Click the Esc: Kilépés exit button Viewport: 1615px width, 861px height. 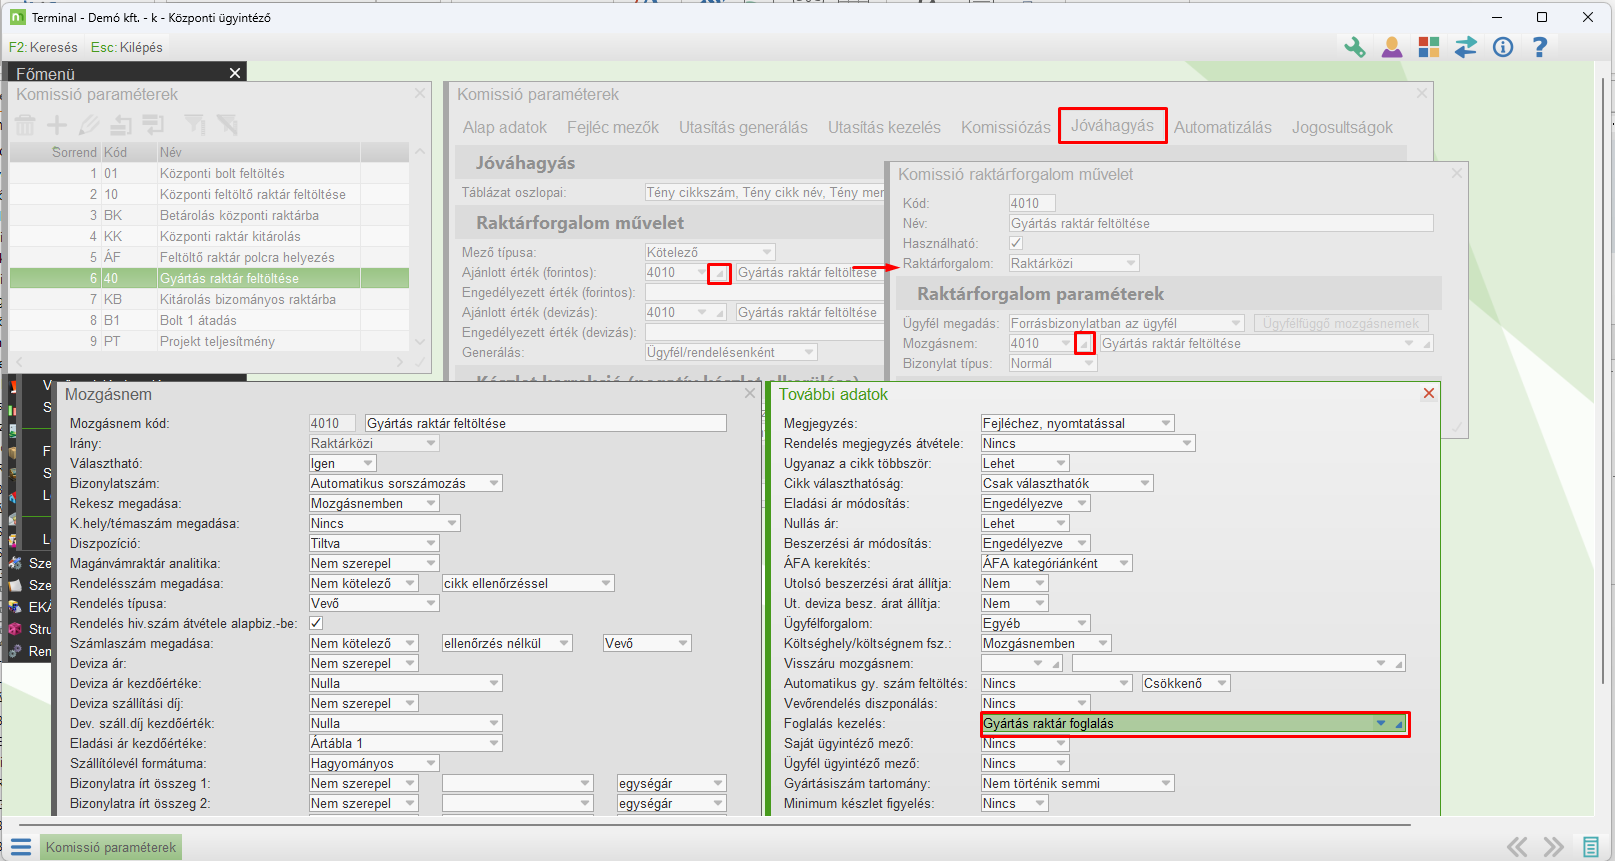click(126, 47)
